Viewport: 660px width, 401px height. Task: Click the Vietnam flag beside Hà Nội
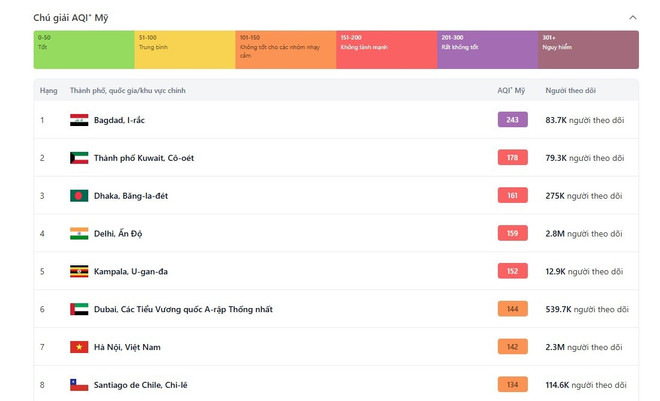tap(79, 347)
